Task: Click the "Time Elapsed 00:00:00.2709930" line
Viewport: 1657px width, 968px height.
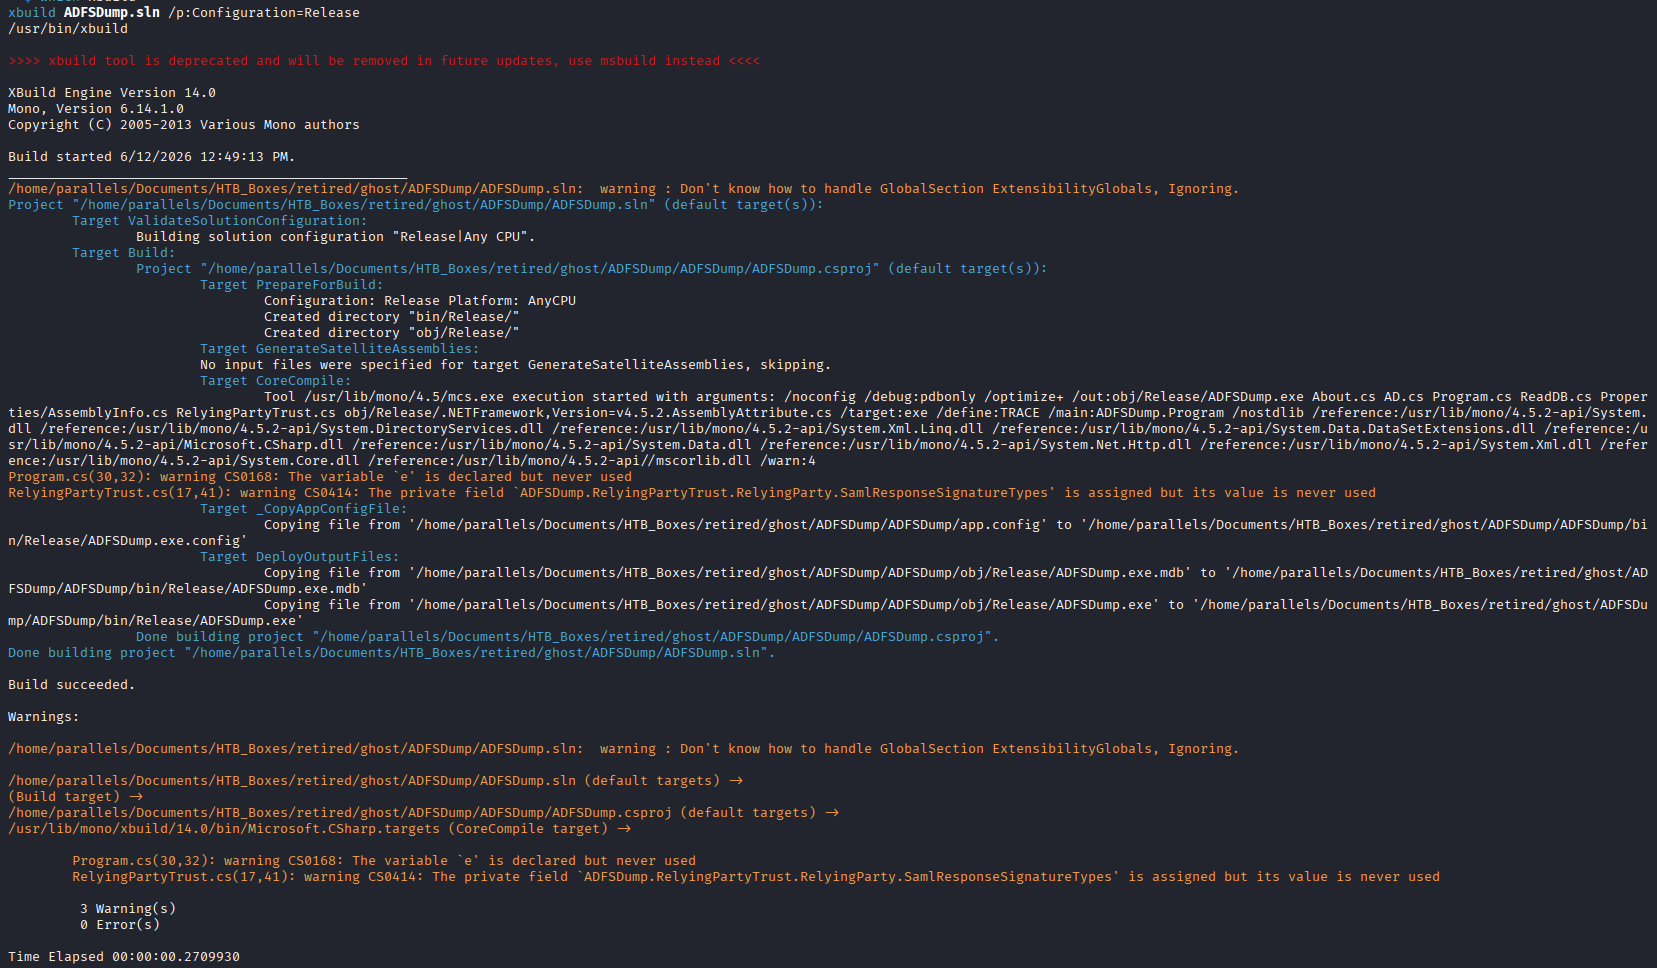Action: (124, 957)
